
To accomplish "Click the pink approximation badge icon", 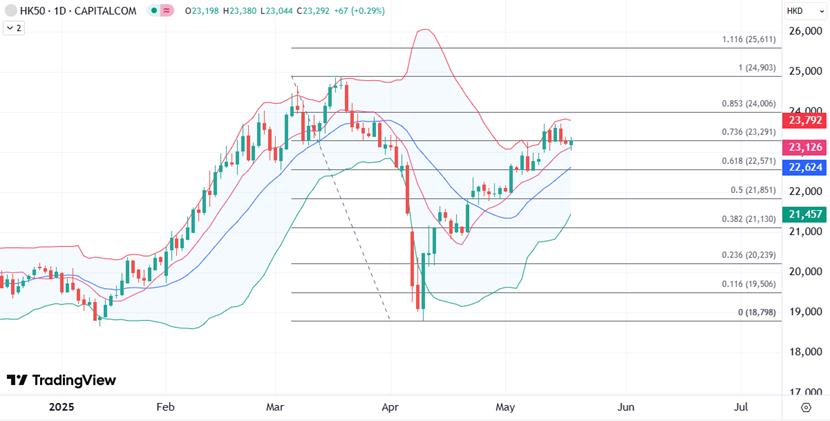I will tap(165, 10).
